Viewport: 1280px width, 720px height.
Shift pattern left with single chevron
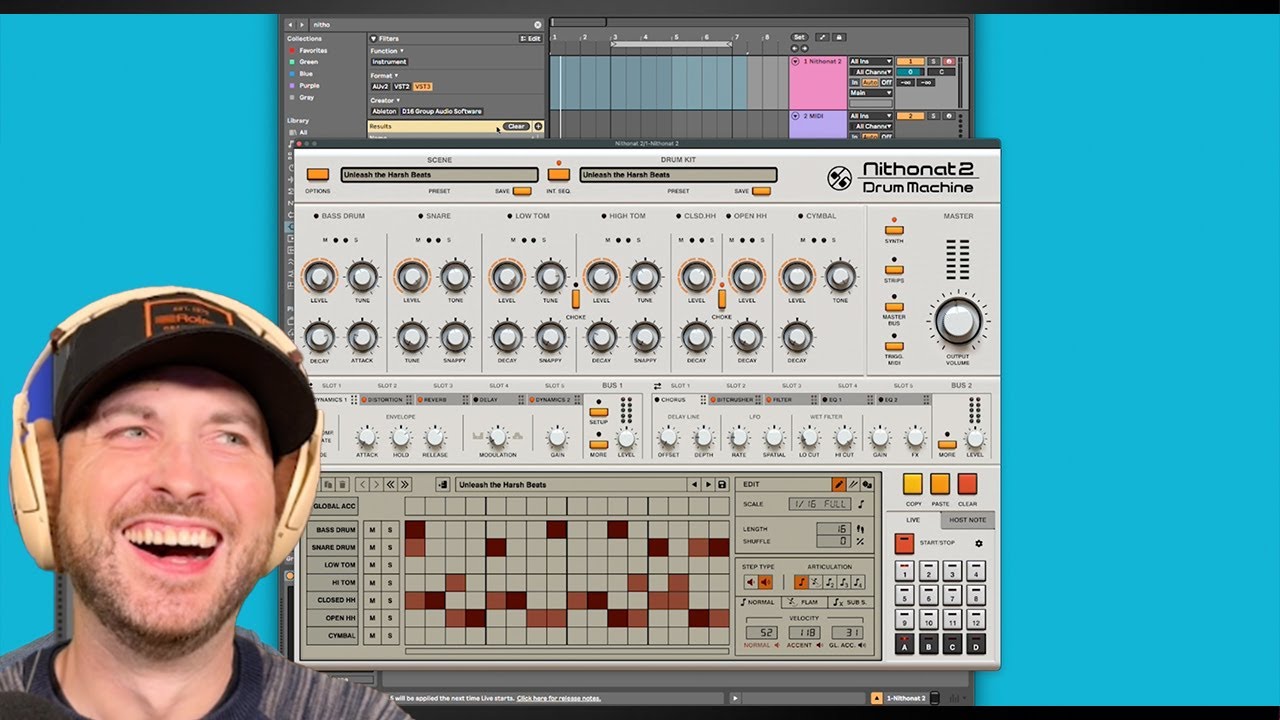363,484
